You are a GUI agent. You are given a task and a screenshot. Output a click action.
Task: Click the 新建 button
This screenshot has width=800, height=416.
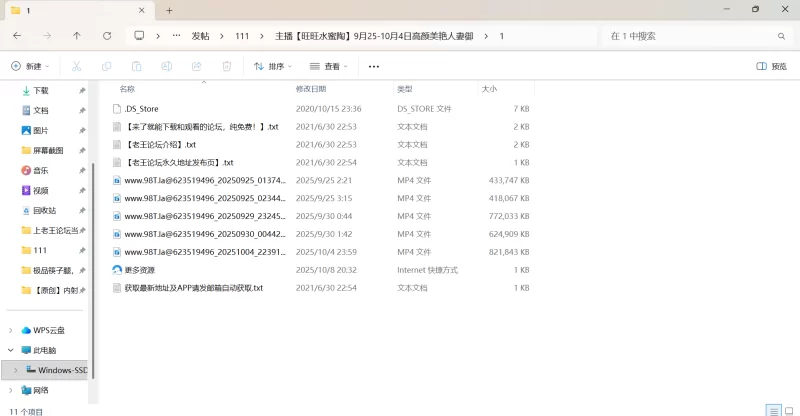click(34, 67)
